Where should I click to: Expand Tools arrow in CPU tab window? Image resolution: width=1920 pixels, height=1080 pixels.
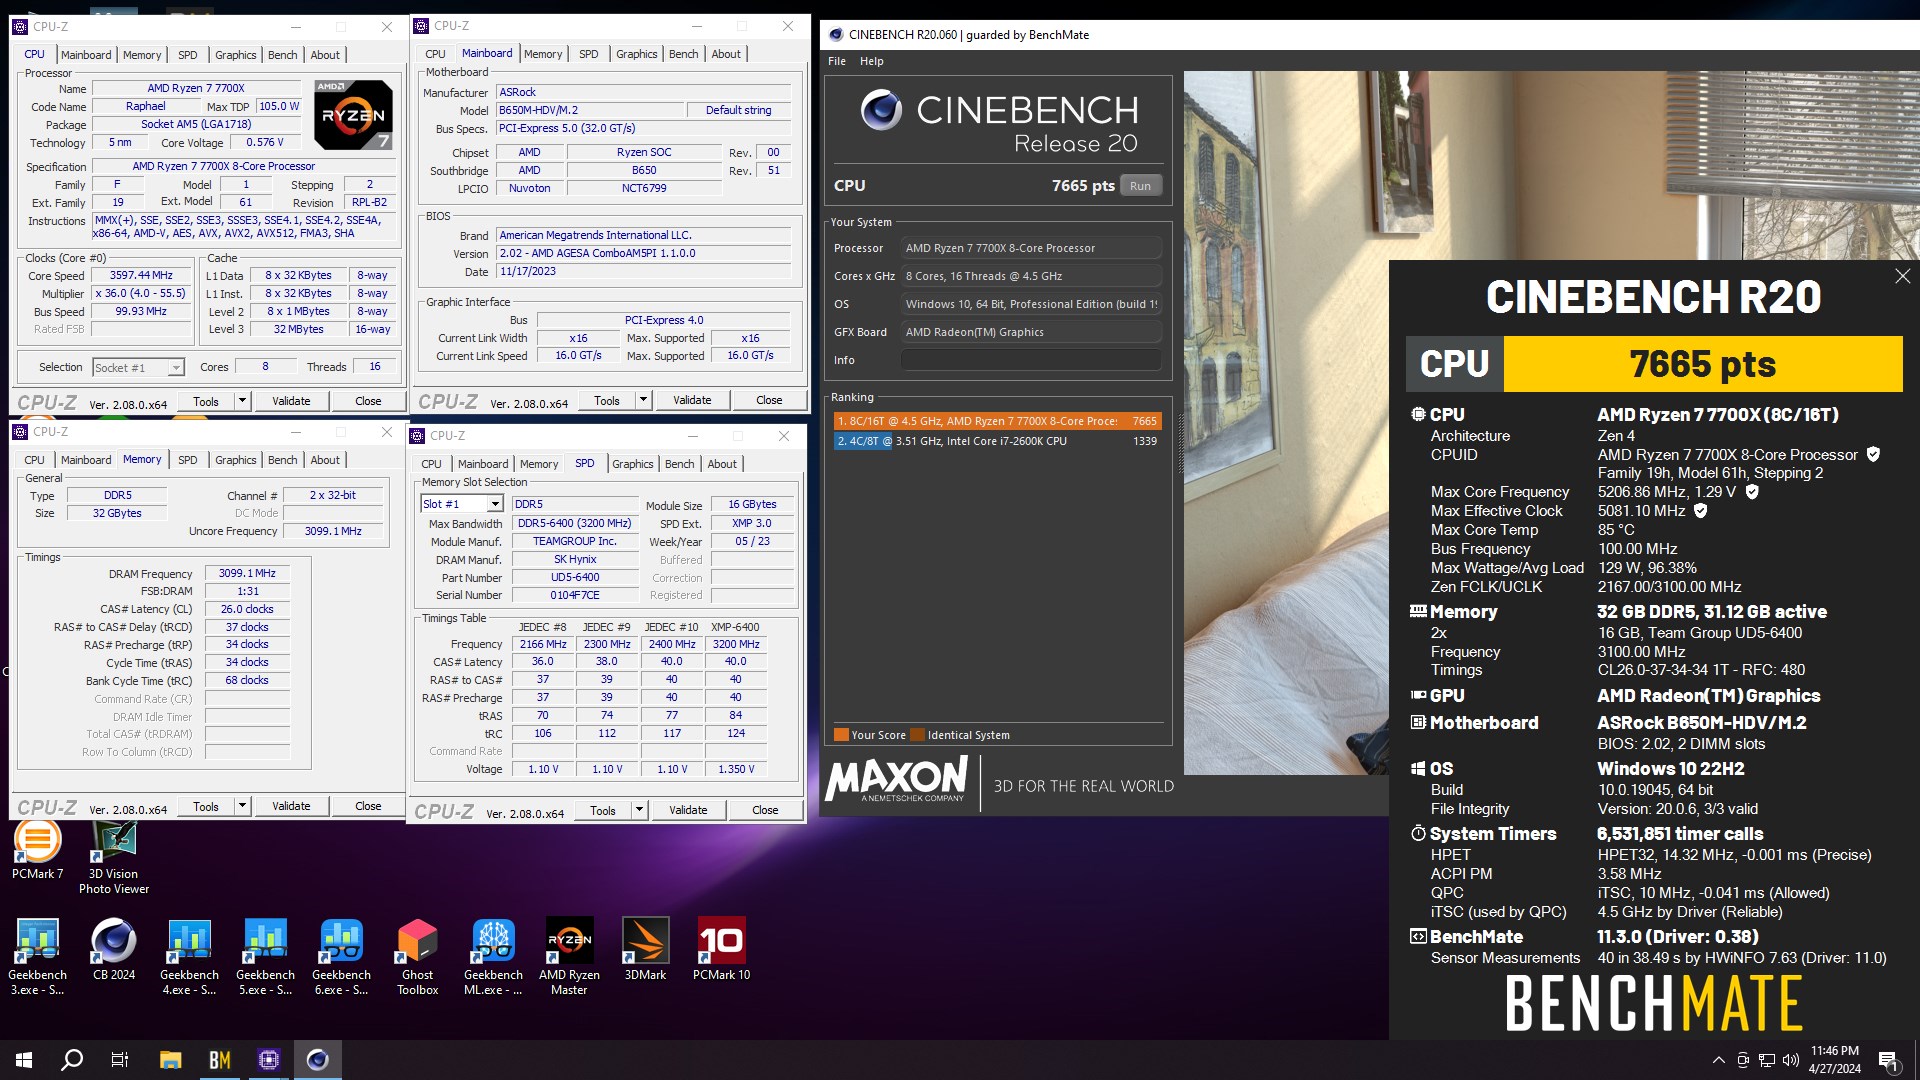tap(242, 401)
